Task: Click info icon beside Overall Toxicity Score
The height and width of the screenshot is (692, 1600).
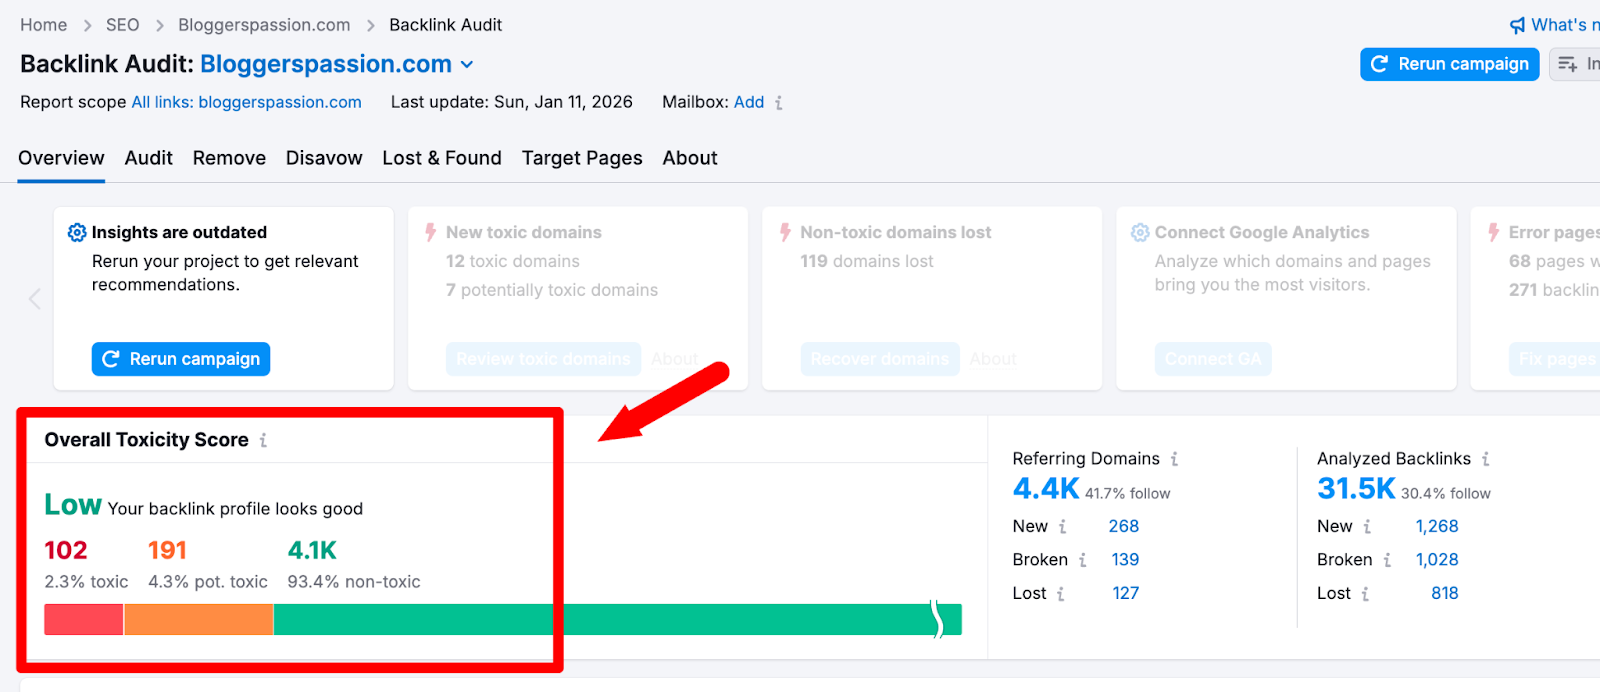Action: coord(263,440)
